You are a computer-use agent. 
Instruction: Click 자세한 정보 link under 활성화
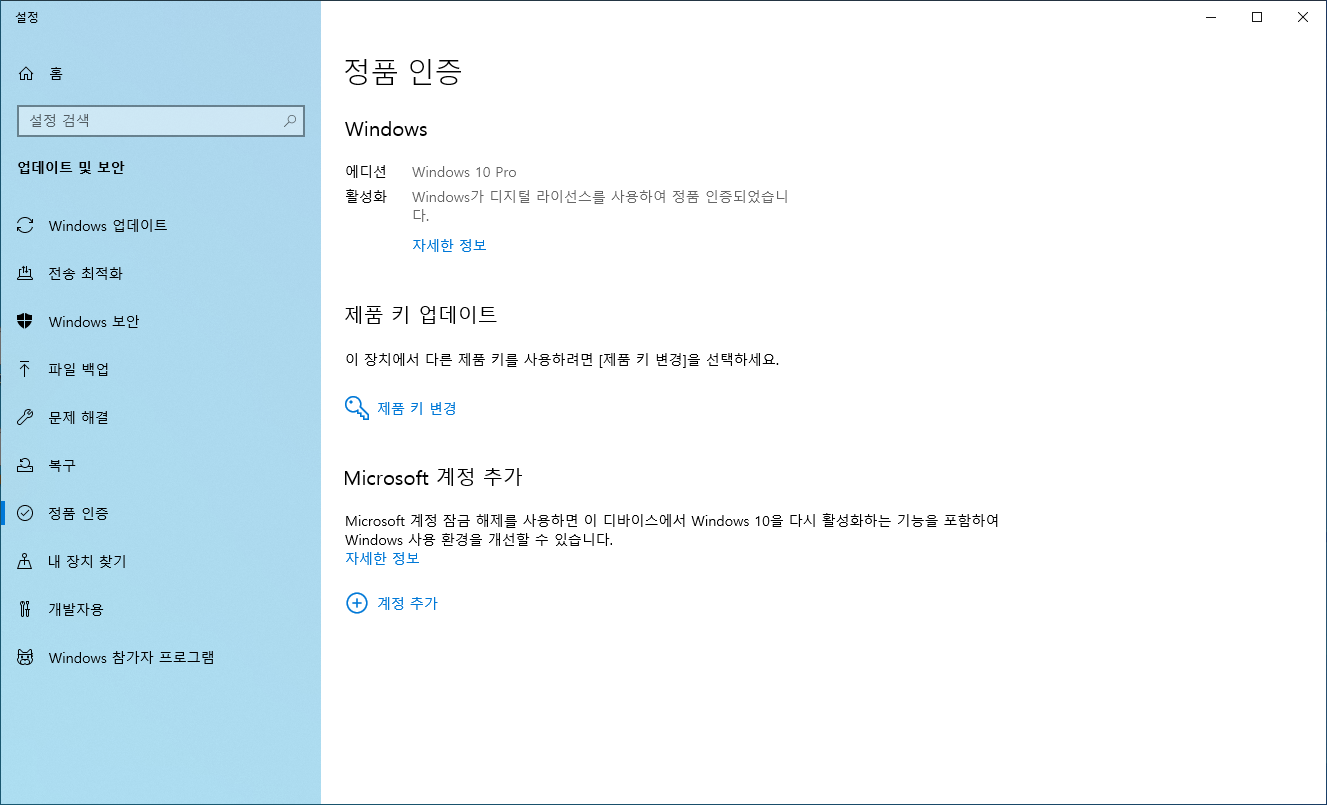click(449, 245)
